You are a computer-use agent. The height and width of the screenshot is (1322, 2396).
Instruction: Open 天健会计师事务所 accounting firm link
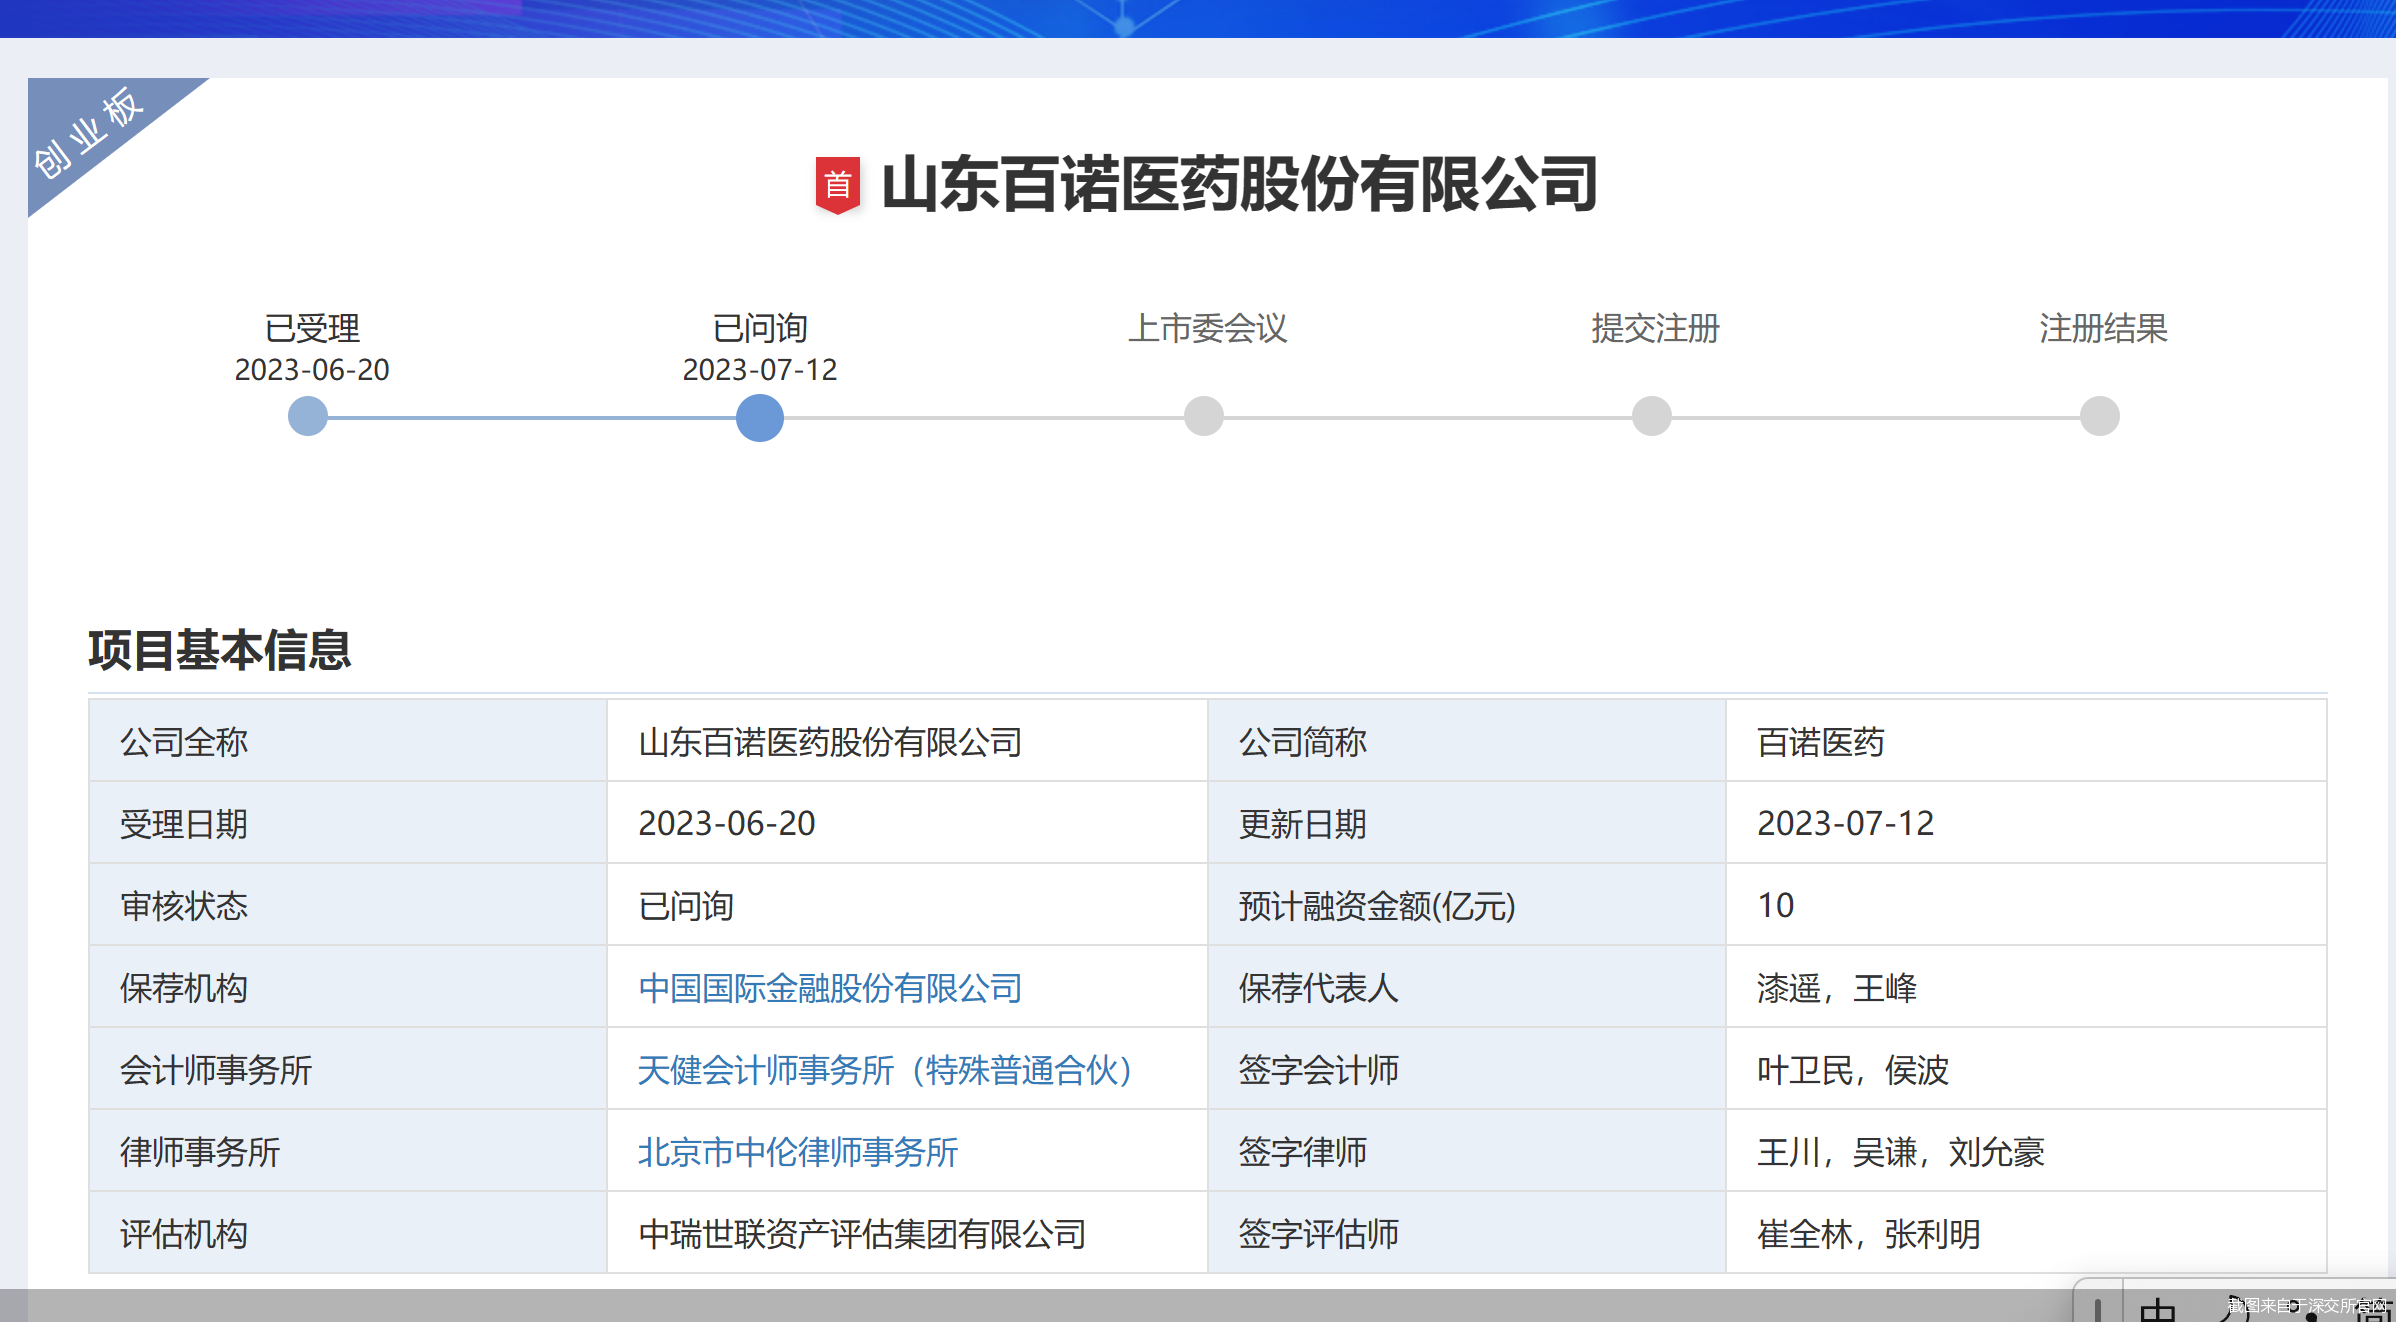(x=884, y=1070)
